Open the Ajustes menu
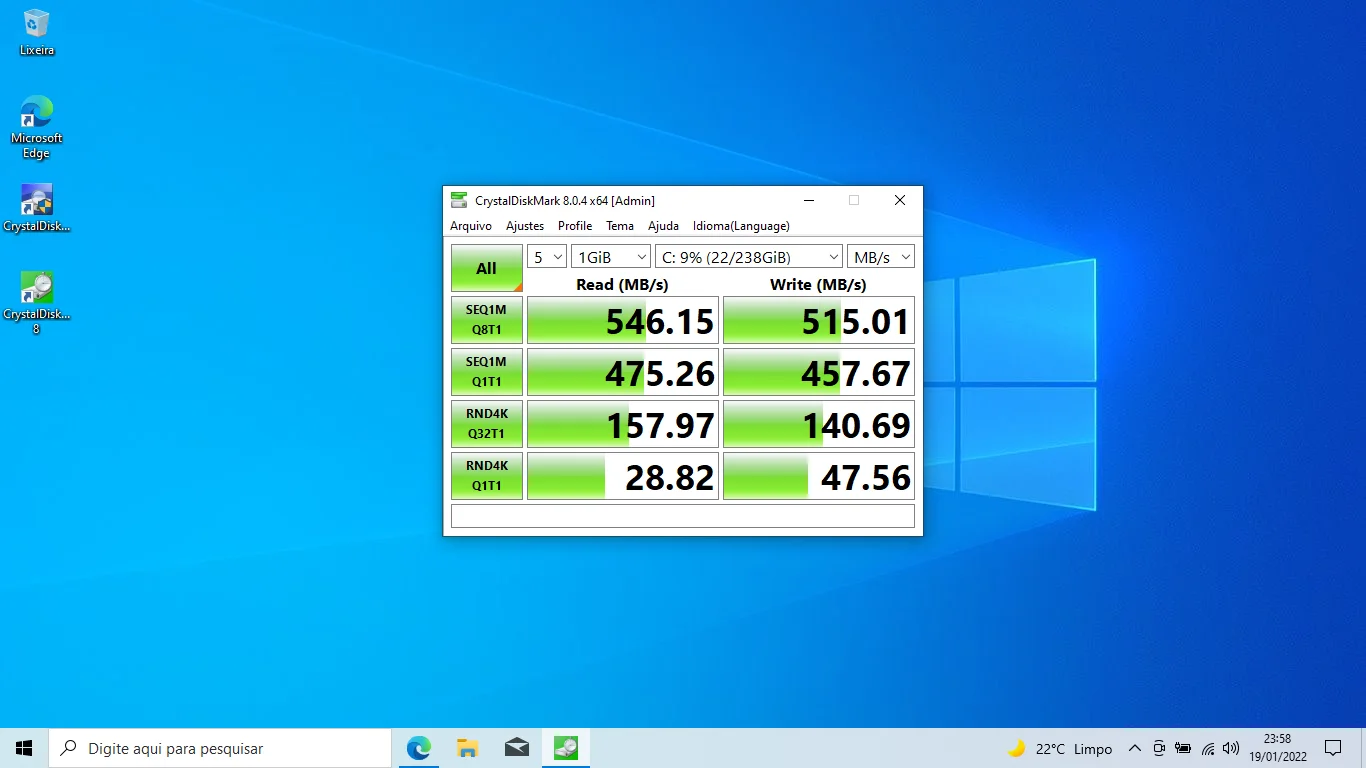 525,226
